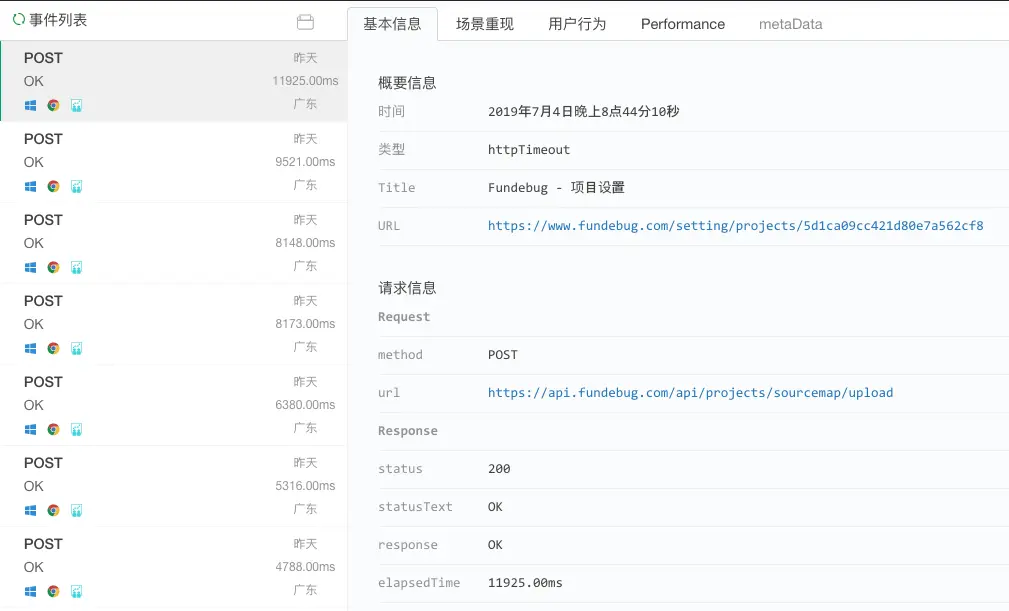
Task: Click the 事件列表 header title
Action: point(58,20)
